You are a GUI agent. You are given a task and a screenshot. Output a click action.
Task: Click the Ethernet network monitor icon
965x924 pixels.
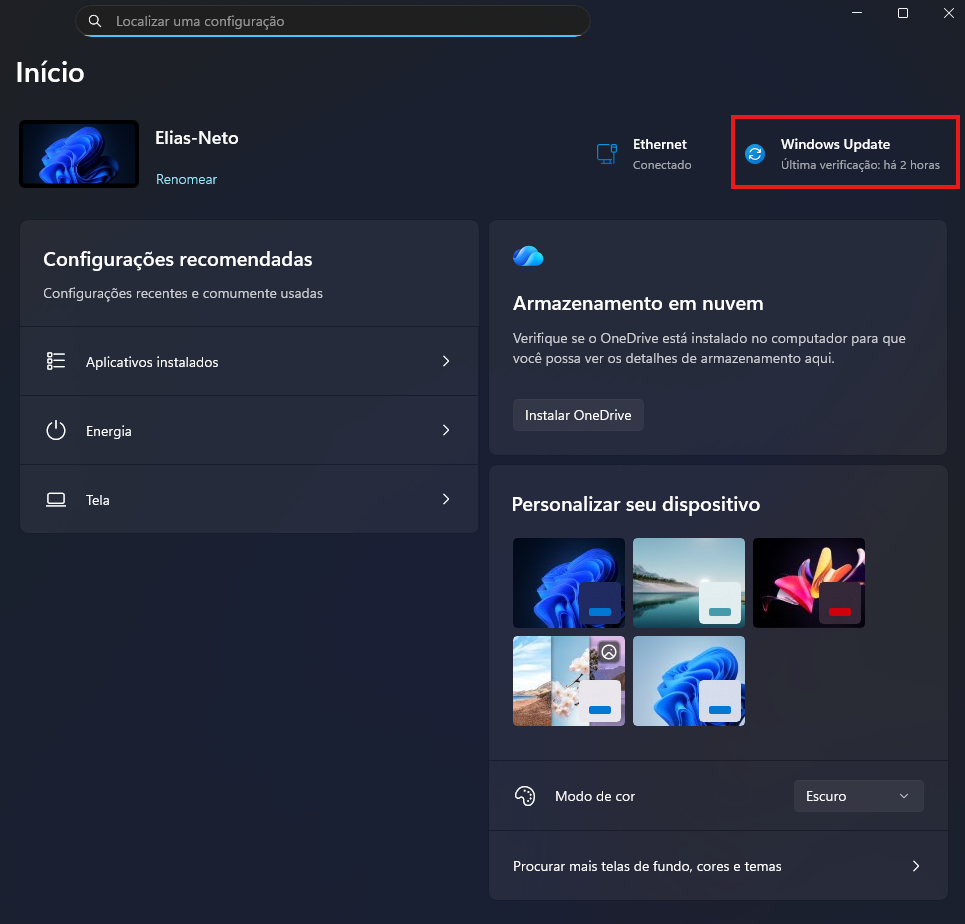tap(606, 154)
